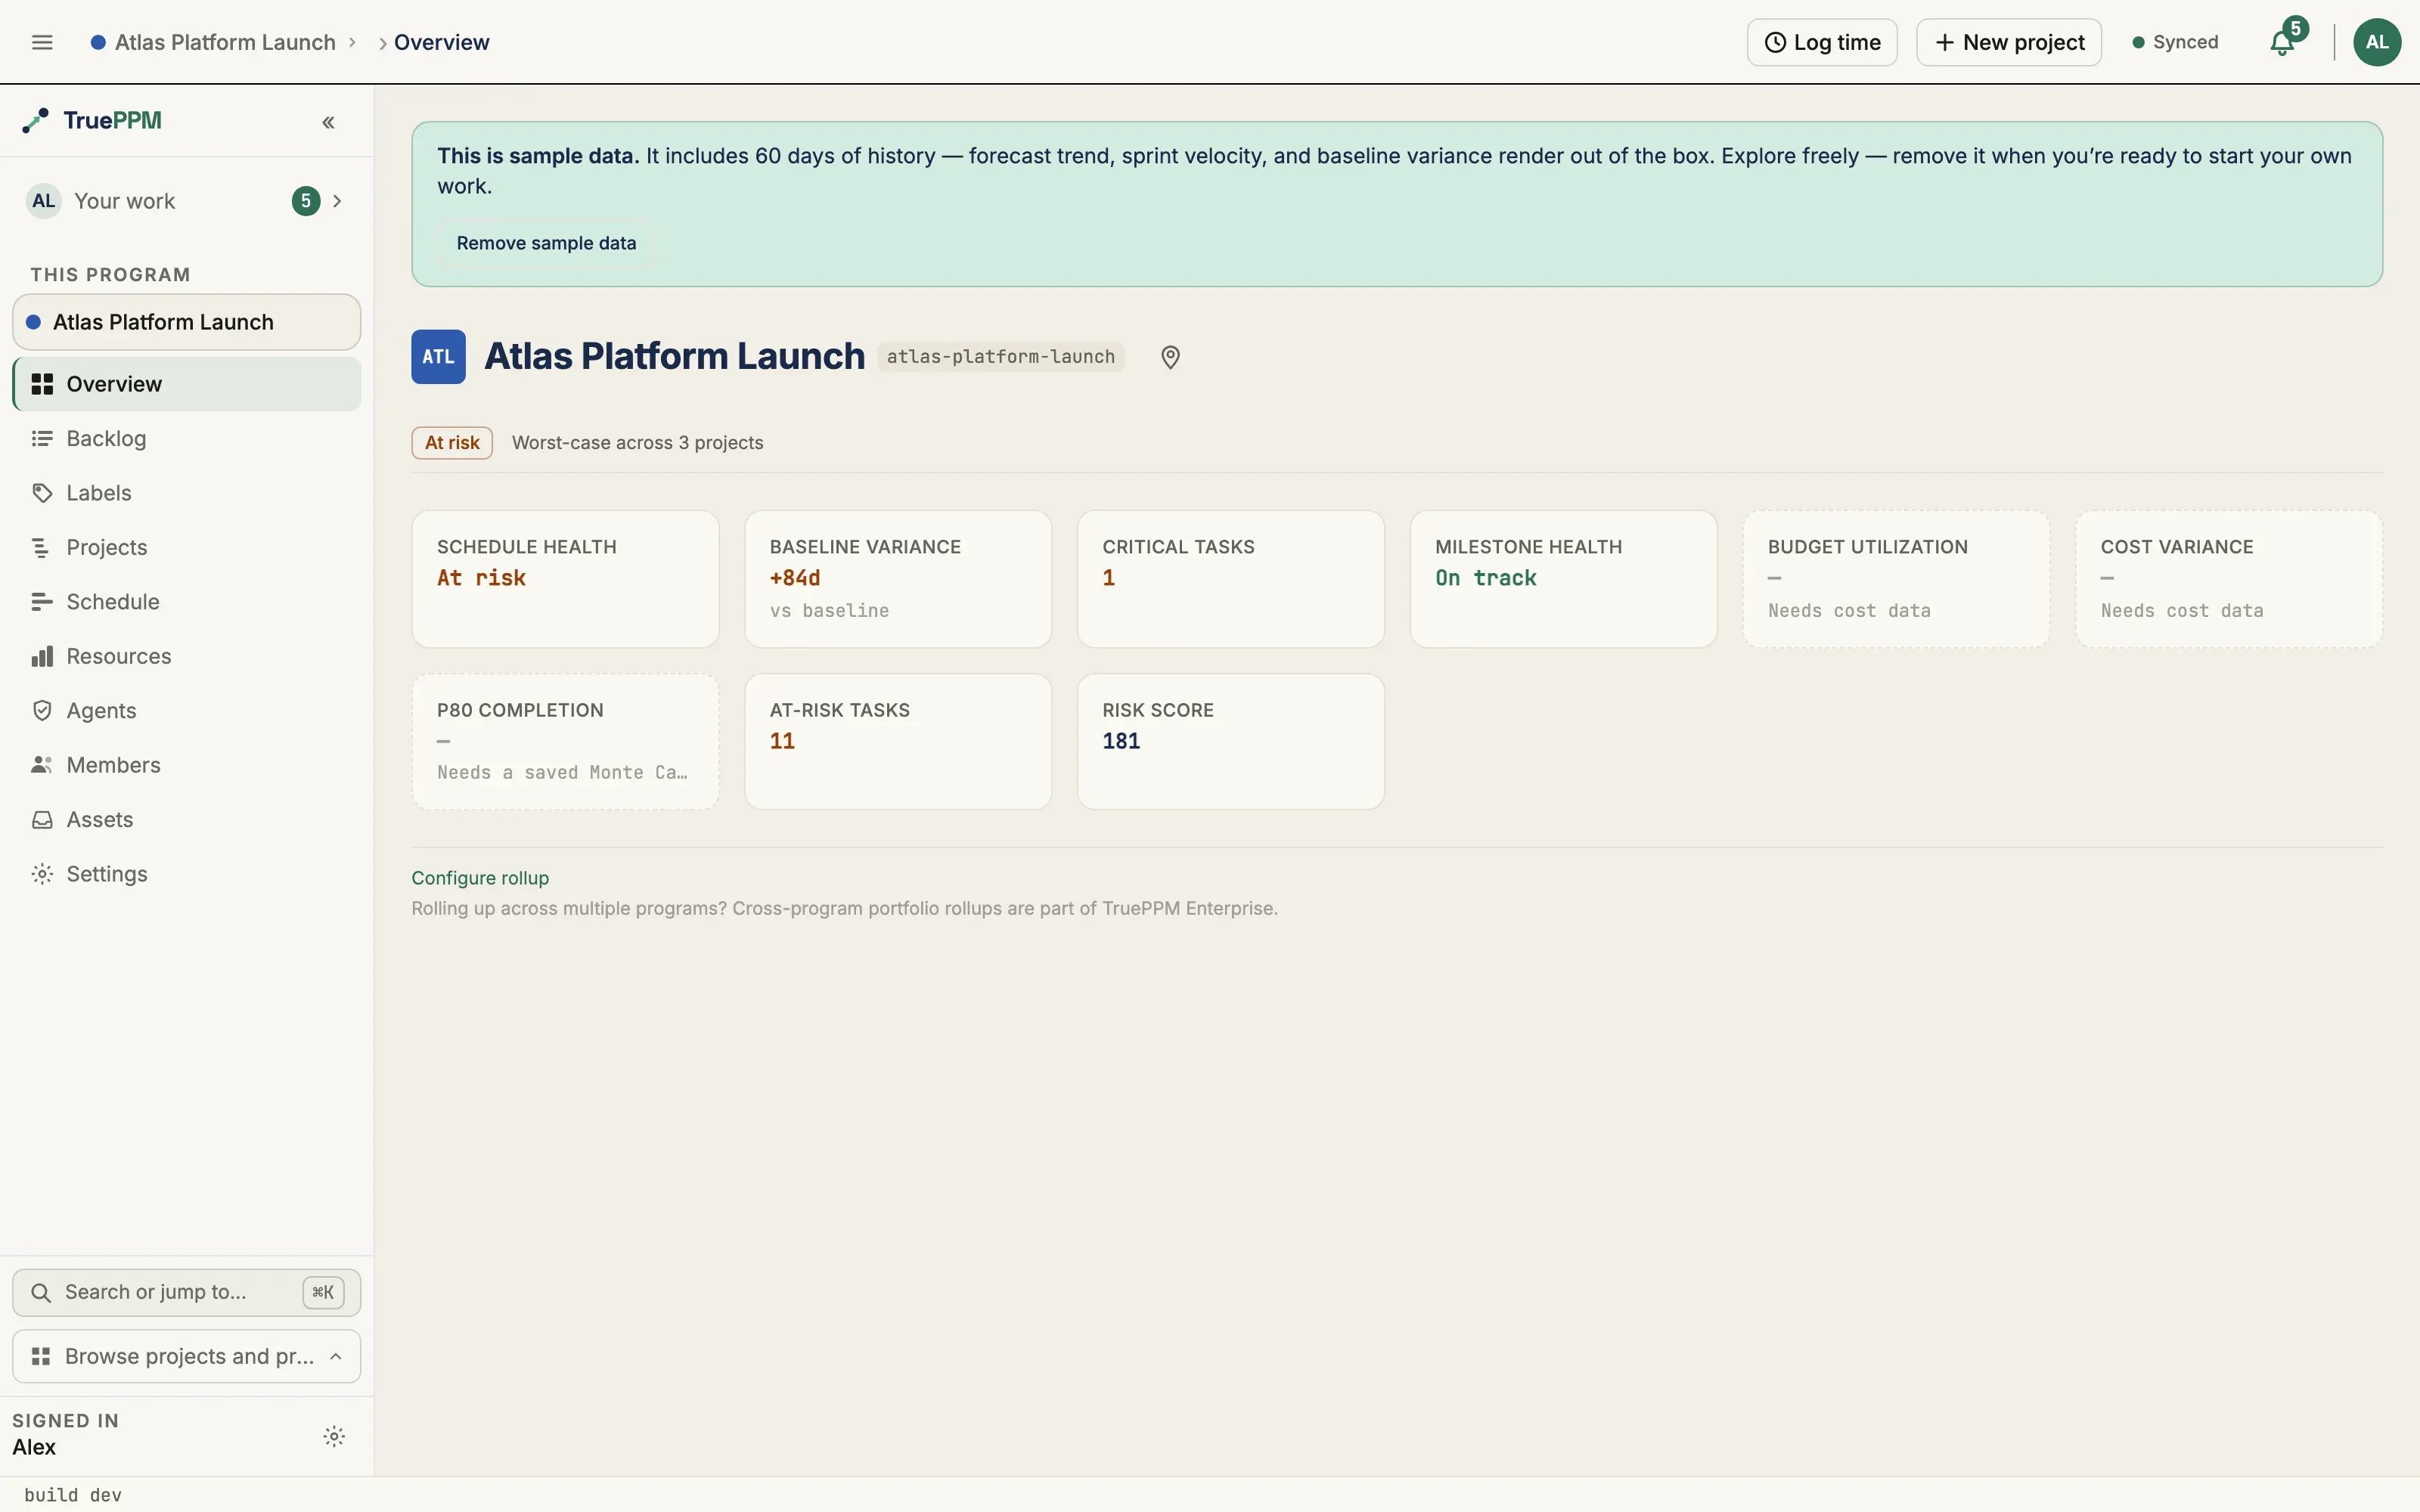Open the hamburger menu icon
2420x1512 pixels.
[42, 42]
